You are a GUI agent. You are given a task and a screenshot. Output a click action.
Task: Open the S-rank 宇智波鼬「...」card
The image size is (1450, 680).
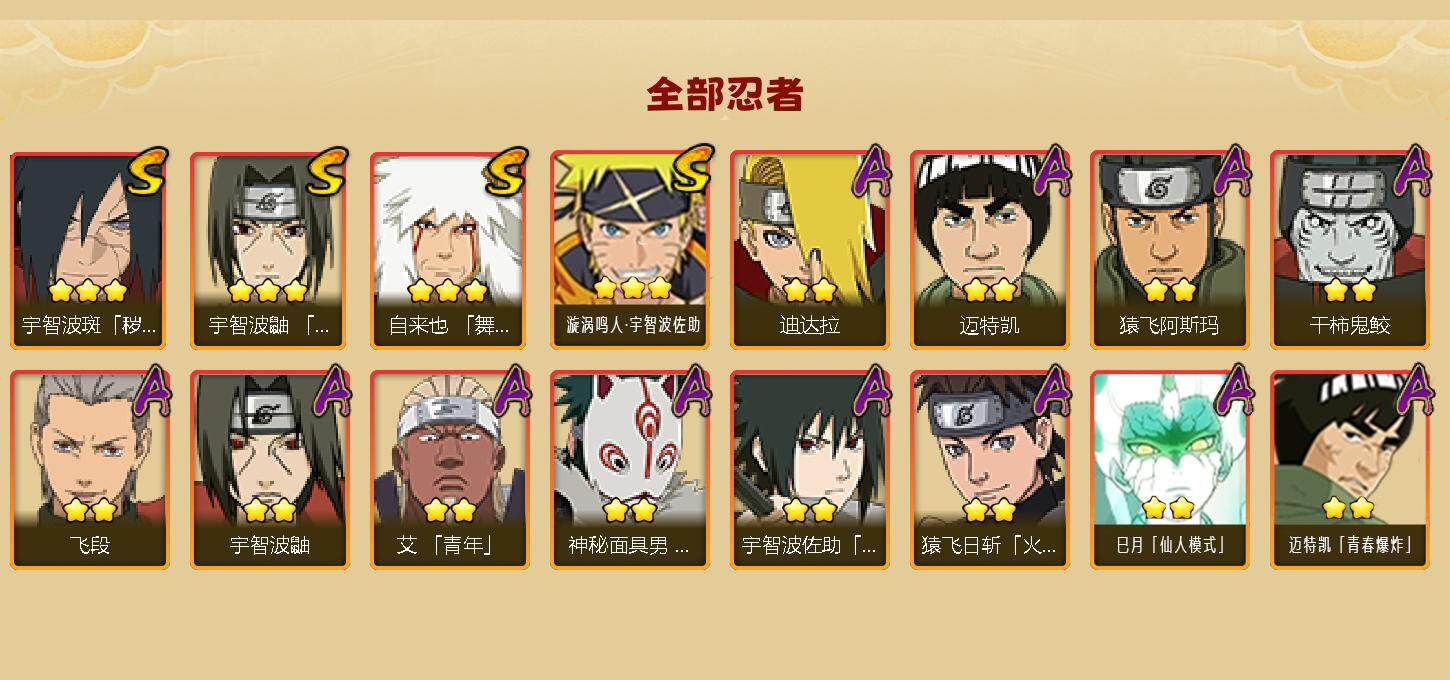click(x=270, y=250)
